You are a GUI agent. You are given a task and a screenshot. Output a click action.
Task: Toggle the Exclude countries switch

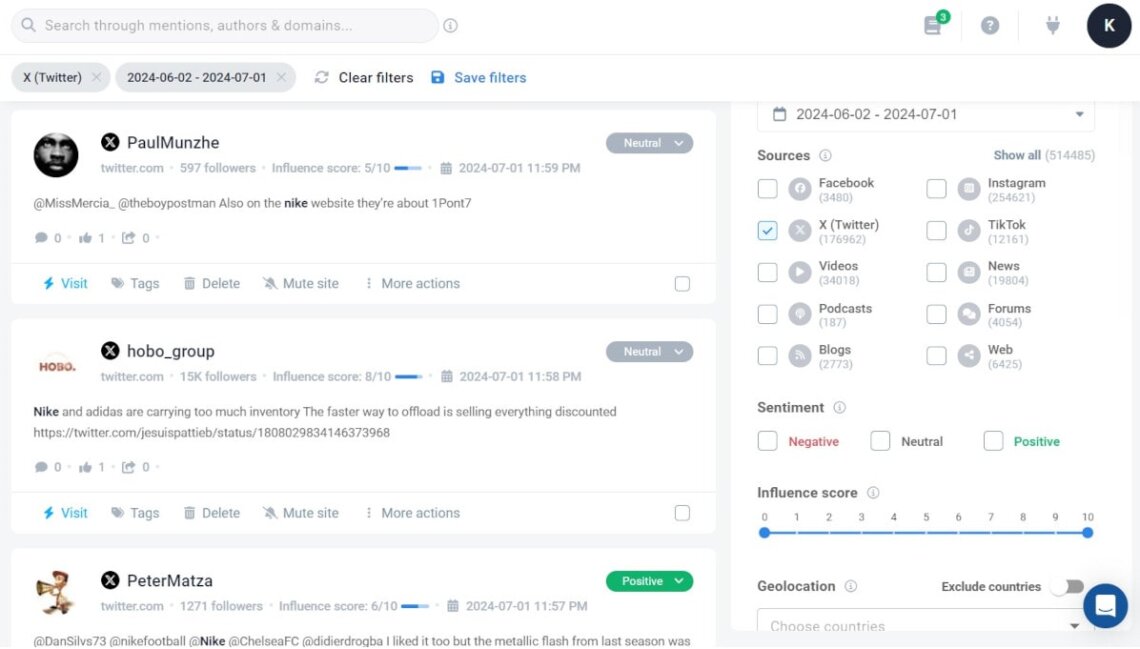click(x=1067, y=586)
